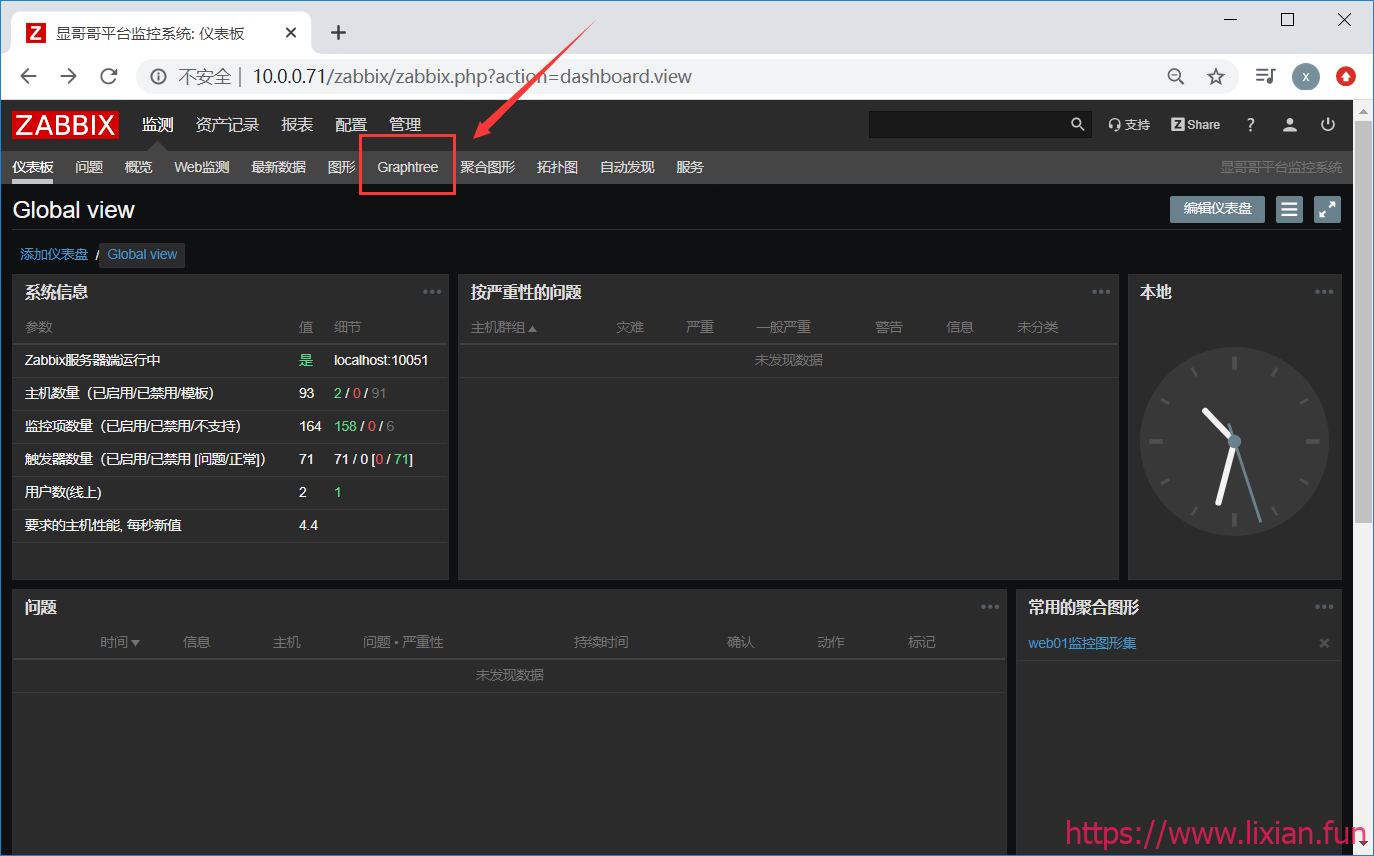Screen dimensions: 1374x856
Task: Click the page vertical scrollbar
Action: pyautogui.click(x=1363, y=320)
